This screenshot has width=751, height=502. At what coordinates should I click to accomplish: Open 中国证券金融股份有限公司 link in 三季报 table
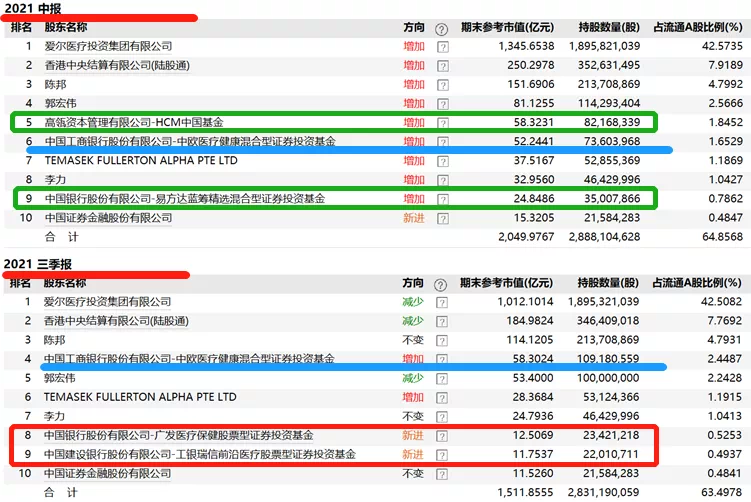click(107, 474)
